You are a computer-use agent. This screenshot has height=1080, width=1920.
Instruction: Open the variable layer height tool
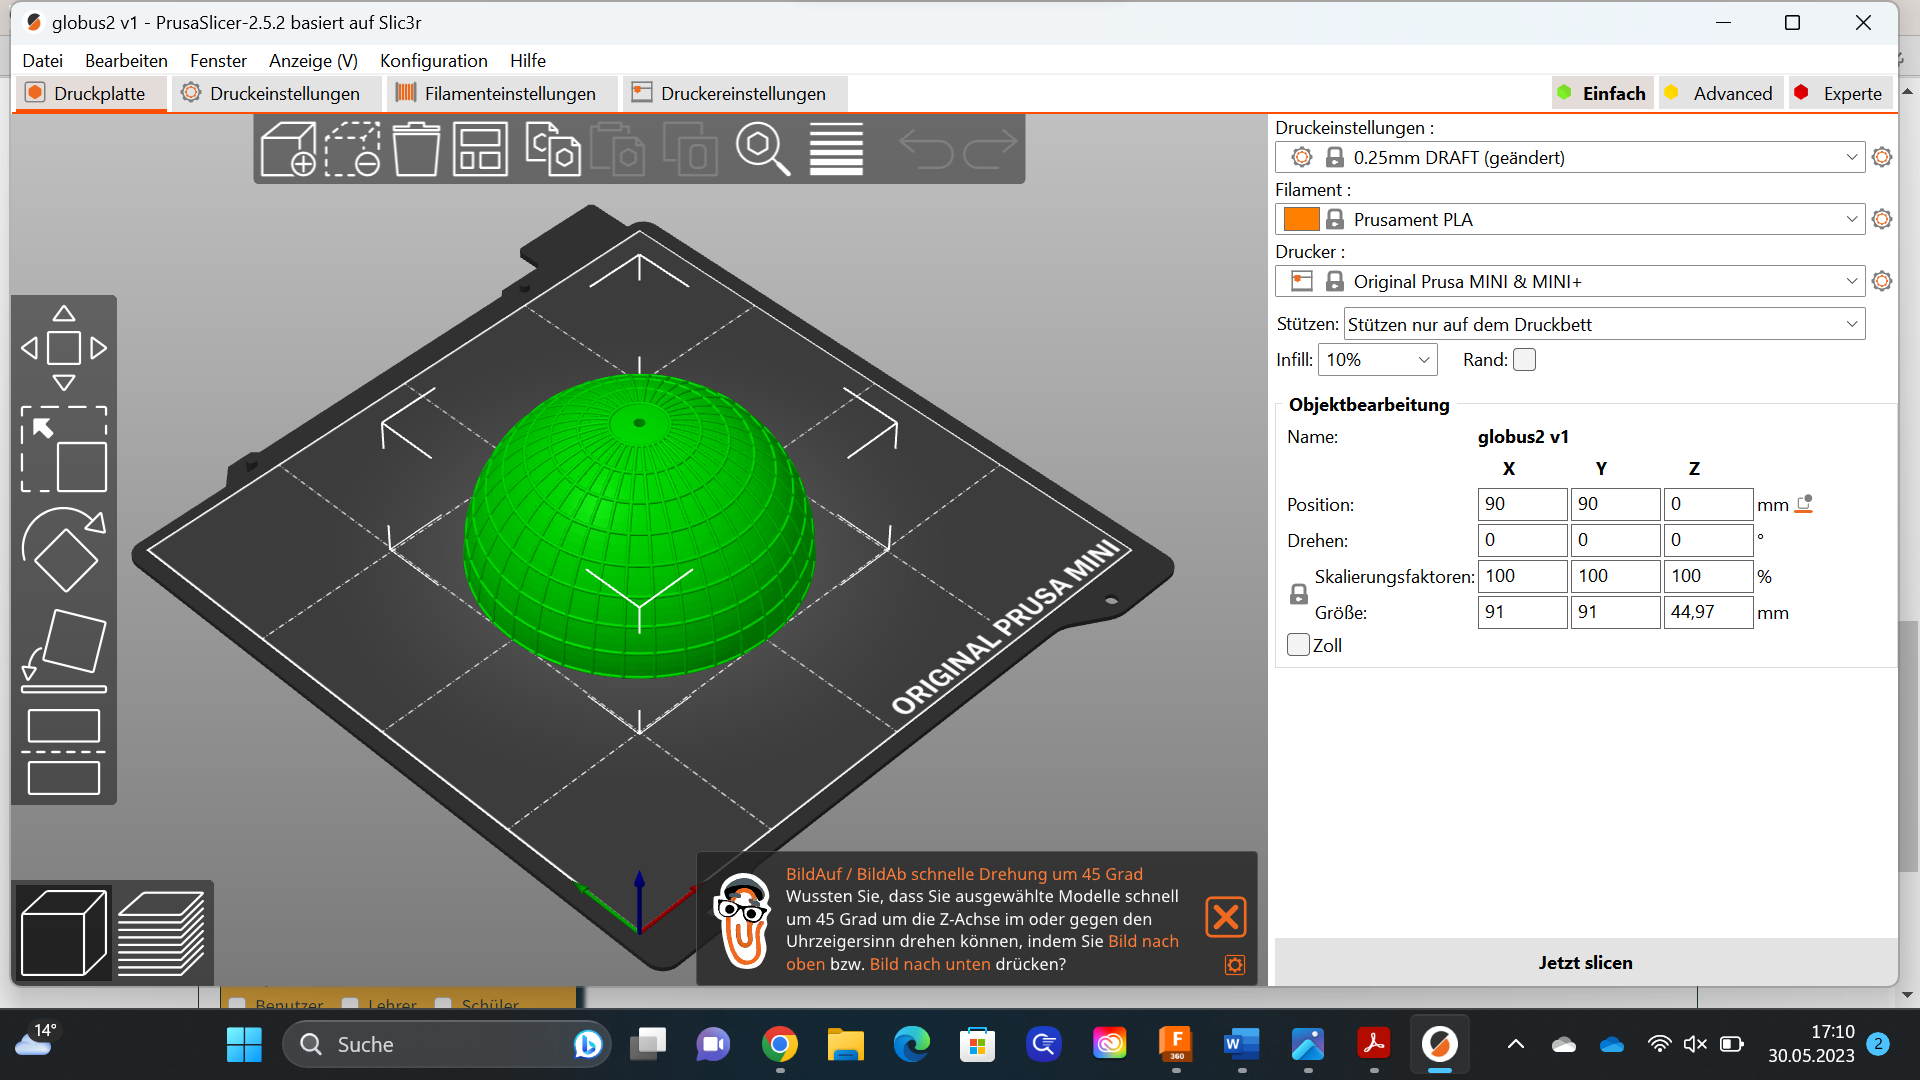click(836, 148)
